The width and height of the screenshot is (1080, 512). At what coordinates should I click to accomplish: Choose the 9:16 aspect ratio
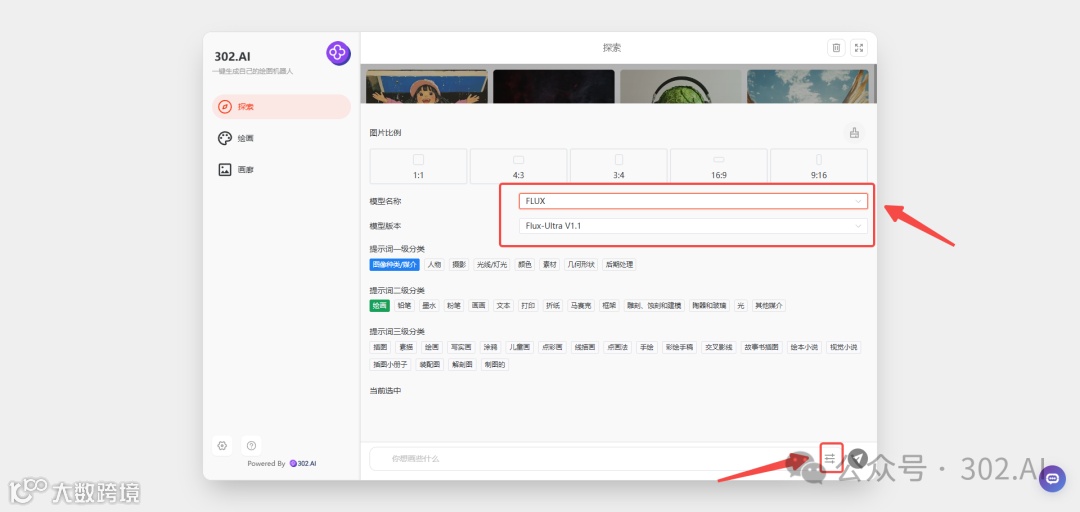click(819, 166)
